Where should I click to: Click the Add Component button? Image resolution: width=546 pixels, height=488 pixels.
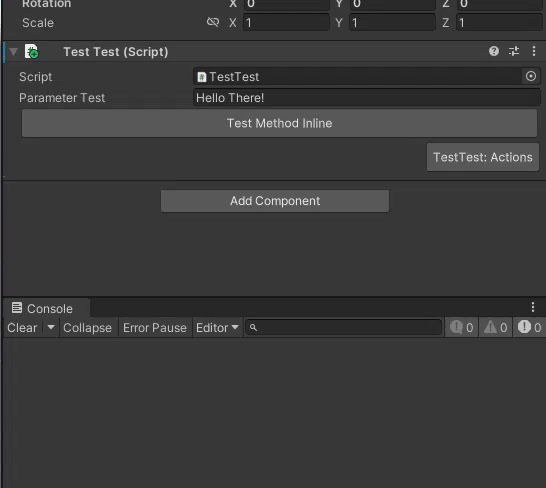pyautogui.click(x=275, y=201)
